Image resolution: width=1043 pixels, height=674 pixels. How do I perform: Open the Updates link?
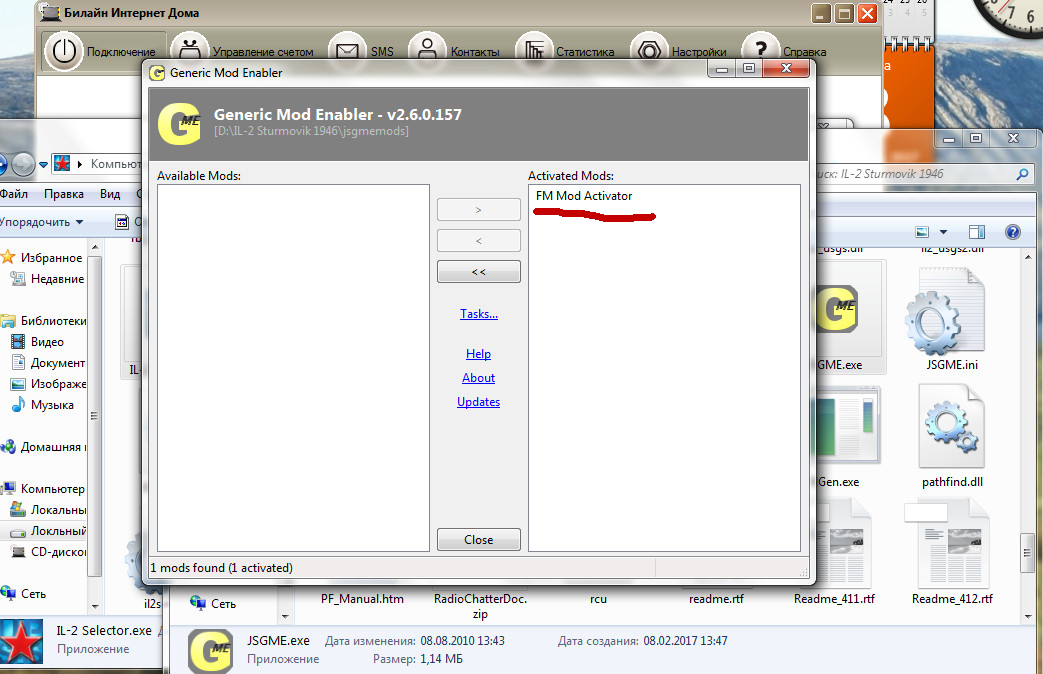click(x=478, y=401)
